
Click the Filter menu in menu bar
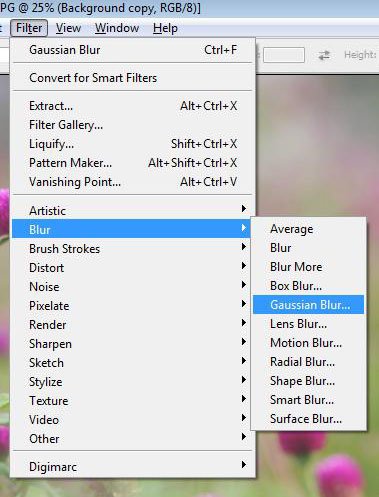pos(29,28)
